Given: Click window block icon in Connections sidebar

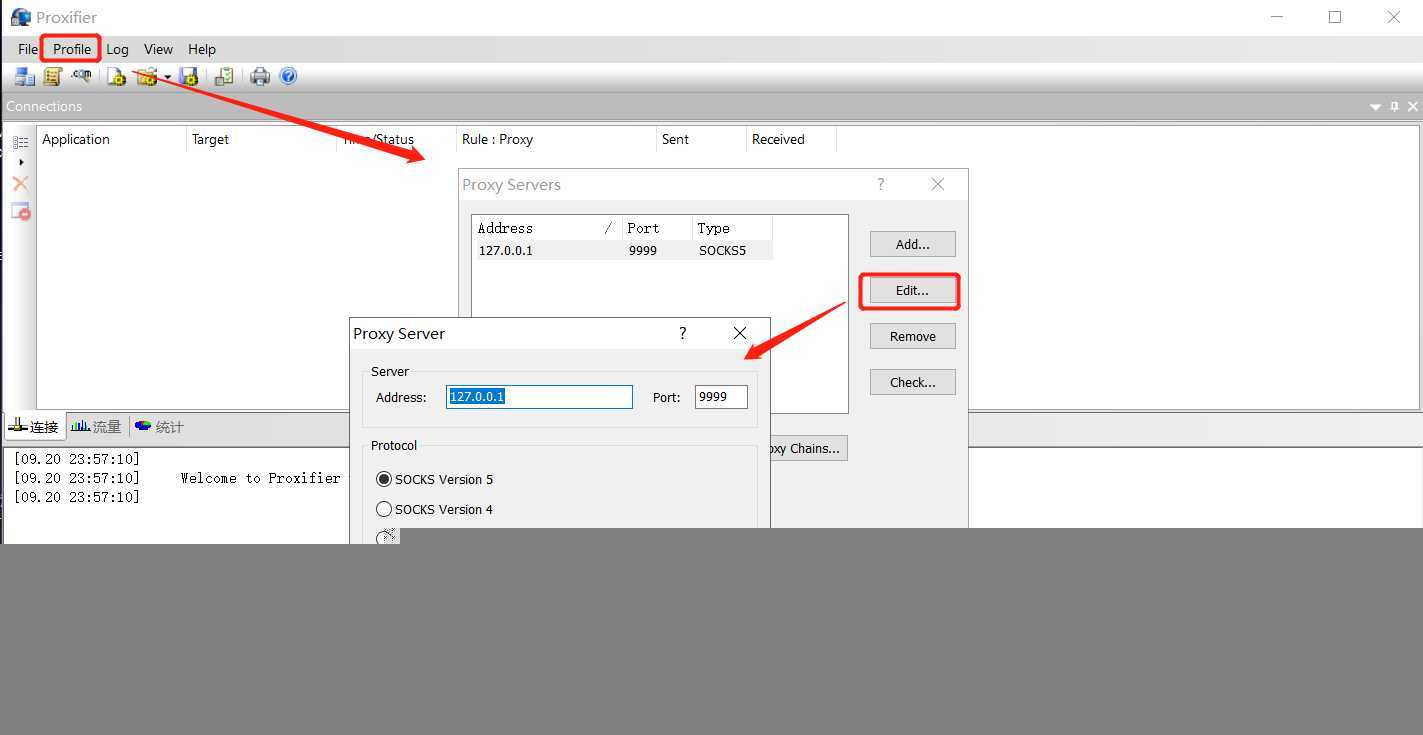Looking at the screenshot, I should point(20,211).
